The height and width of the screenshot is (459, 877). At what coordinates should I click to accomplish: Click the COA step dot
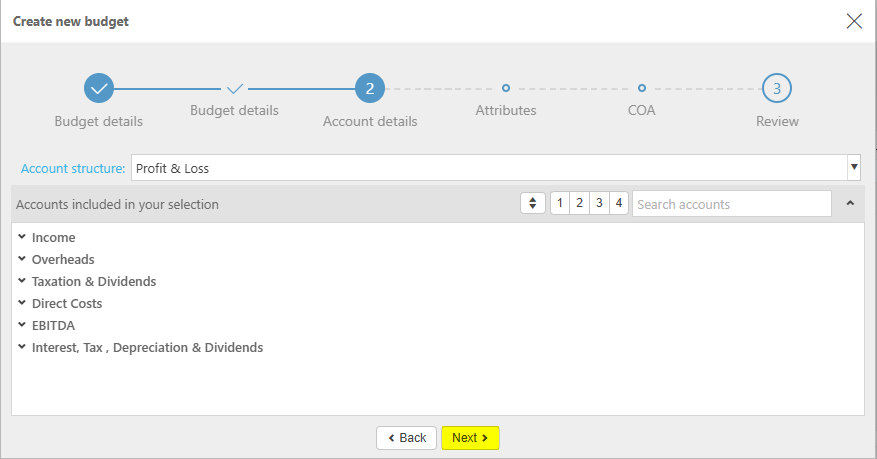(x=642, y=88)
